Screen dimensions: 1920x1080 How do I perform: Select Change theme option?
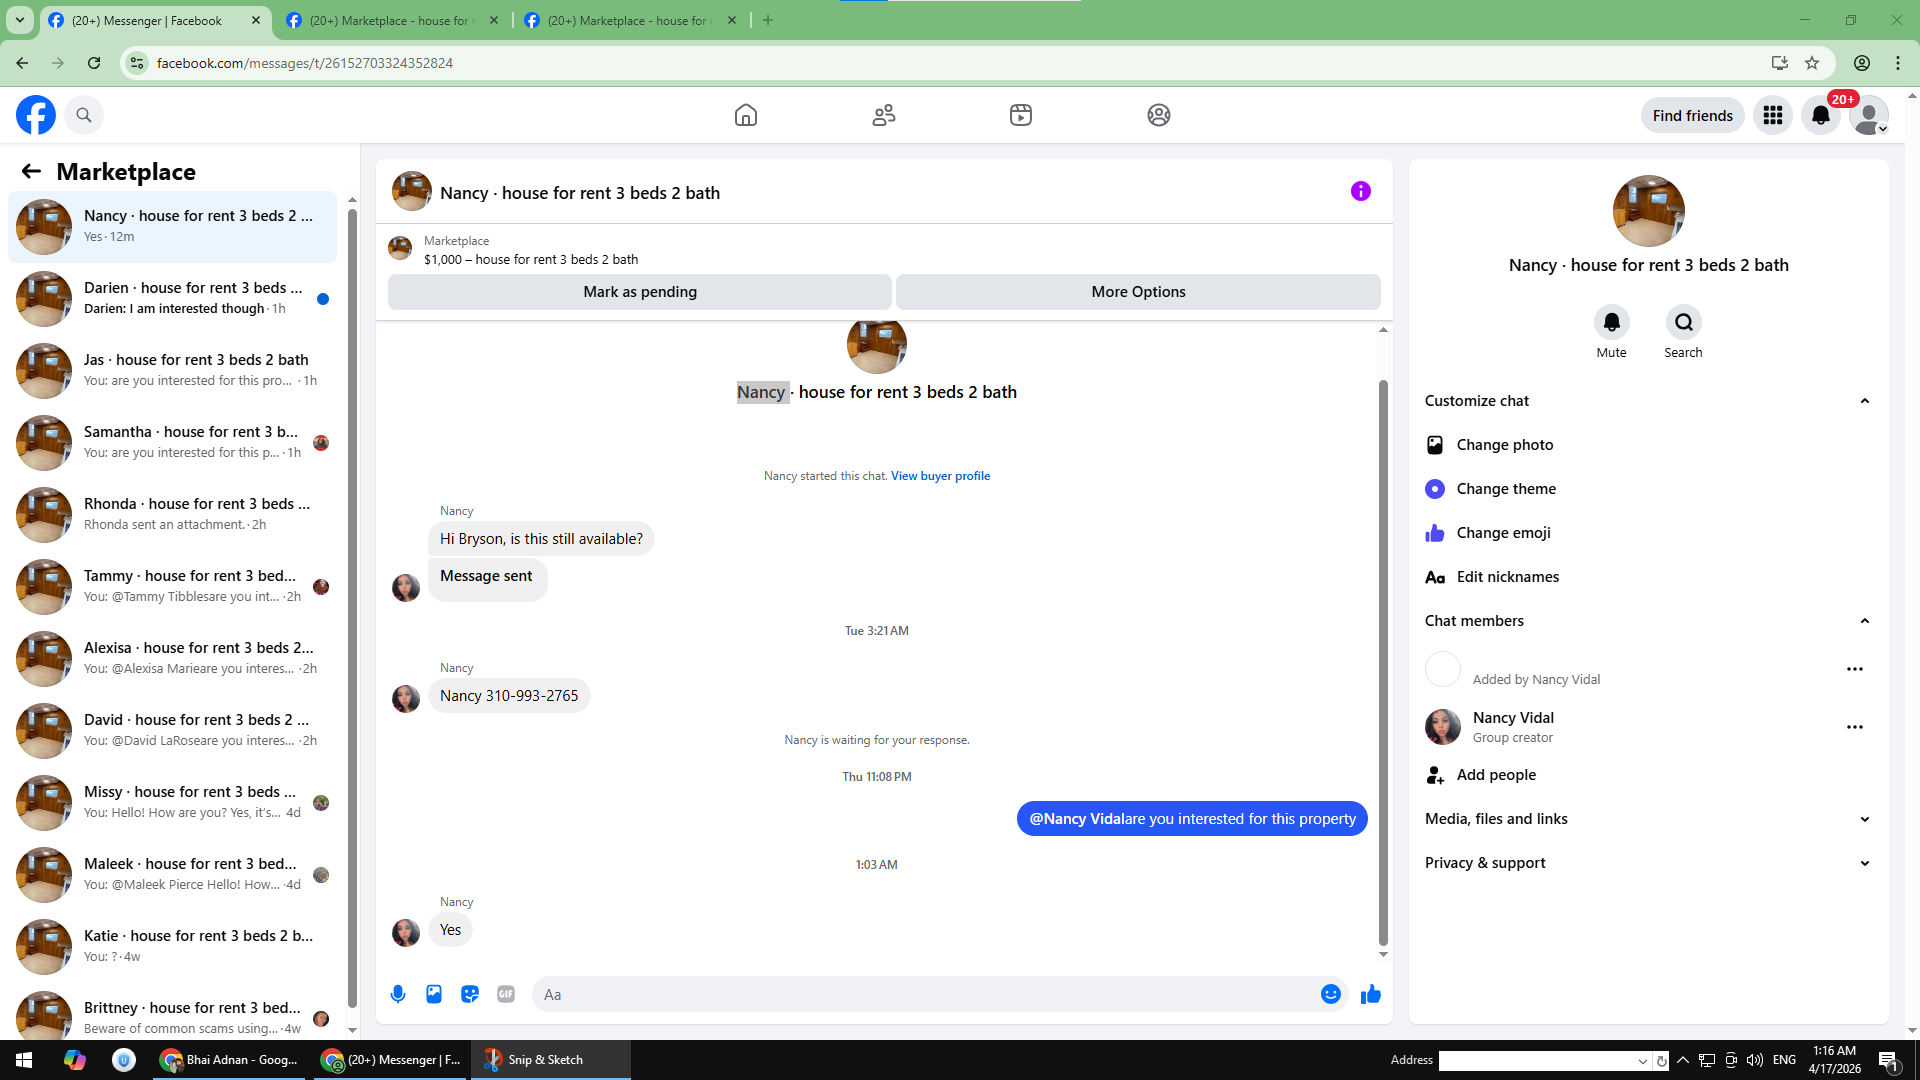click(1648, 489)
